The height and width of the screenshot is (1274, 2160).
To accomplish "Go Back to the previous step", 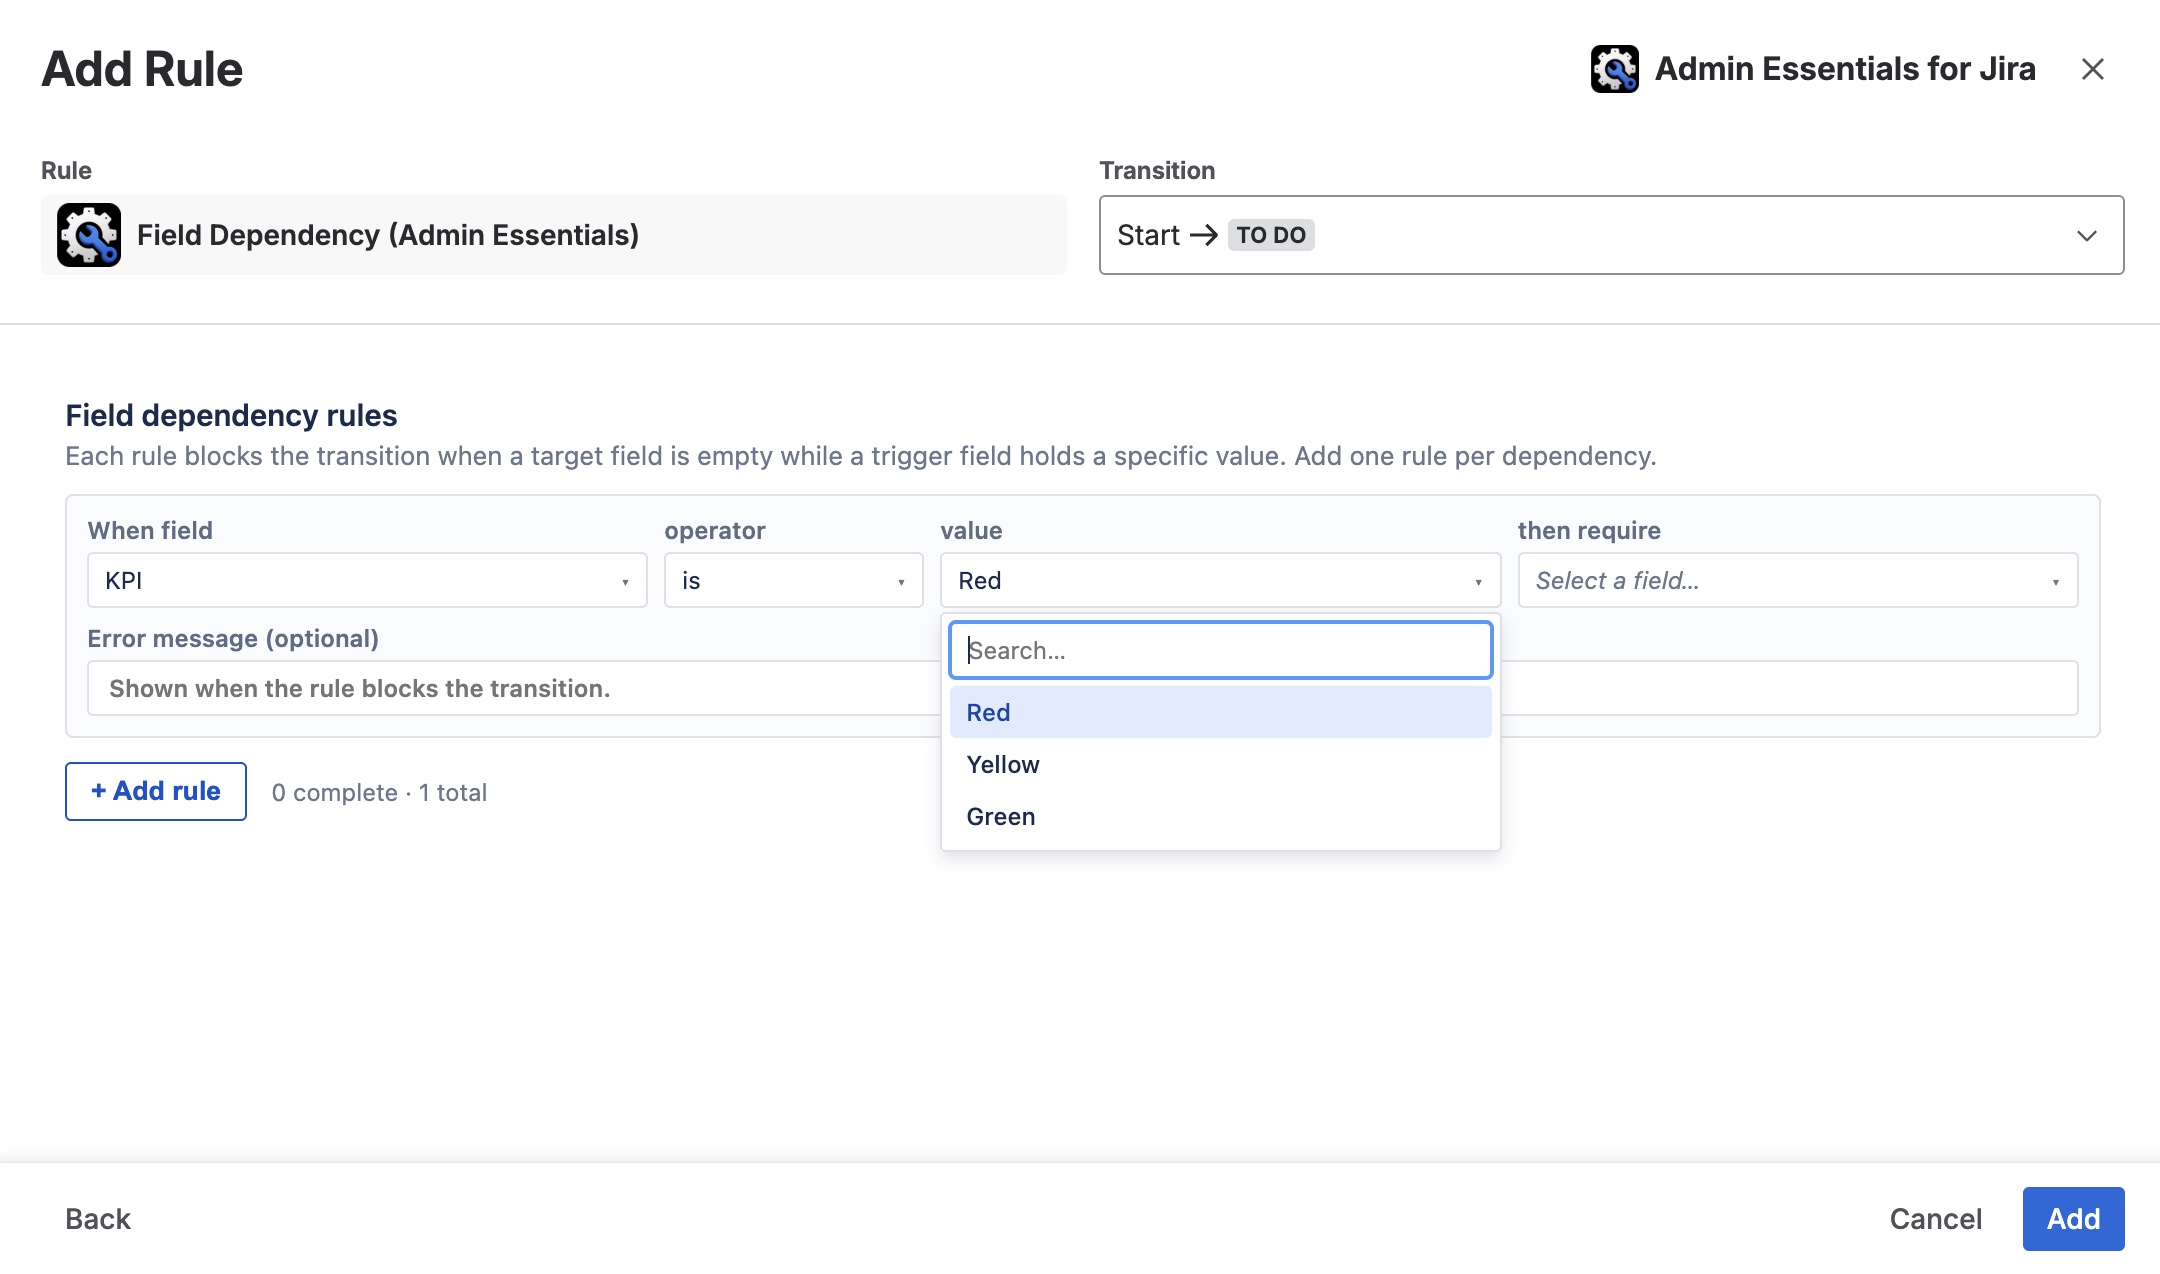I will pyautogui.click(x=98, y=1218).
